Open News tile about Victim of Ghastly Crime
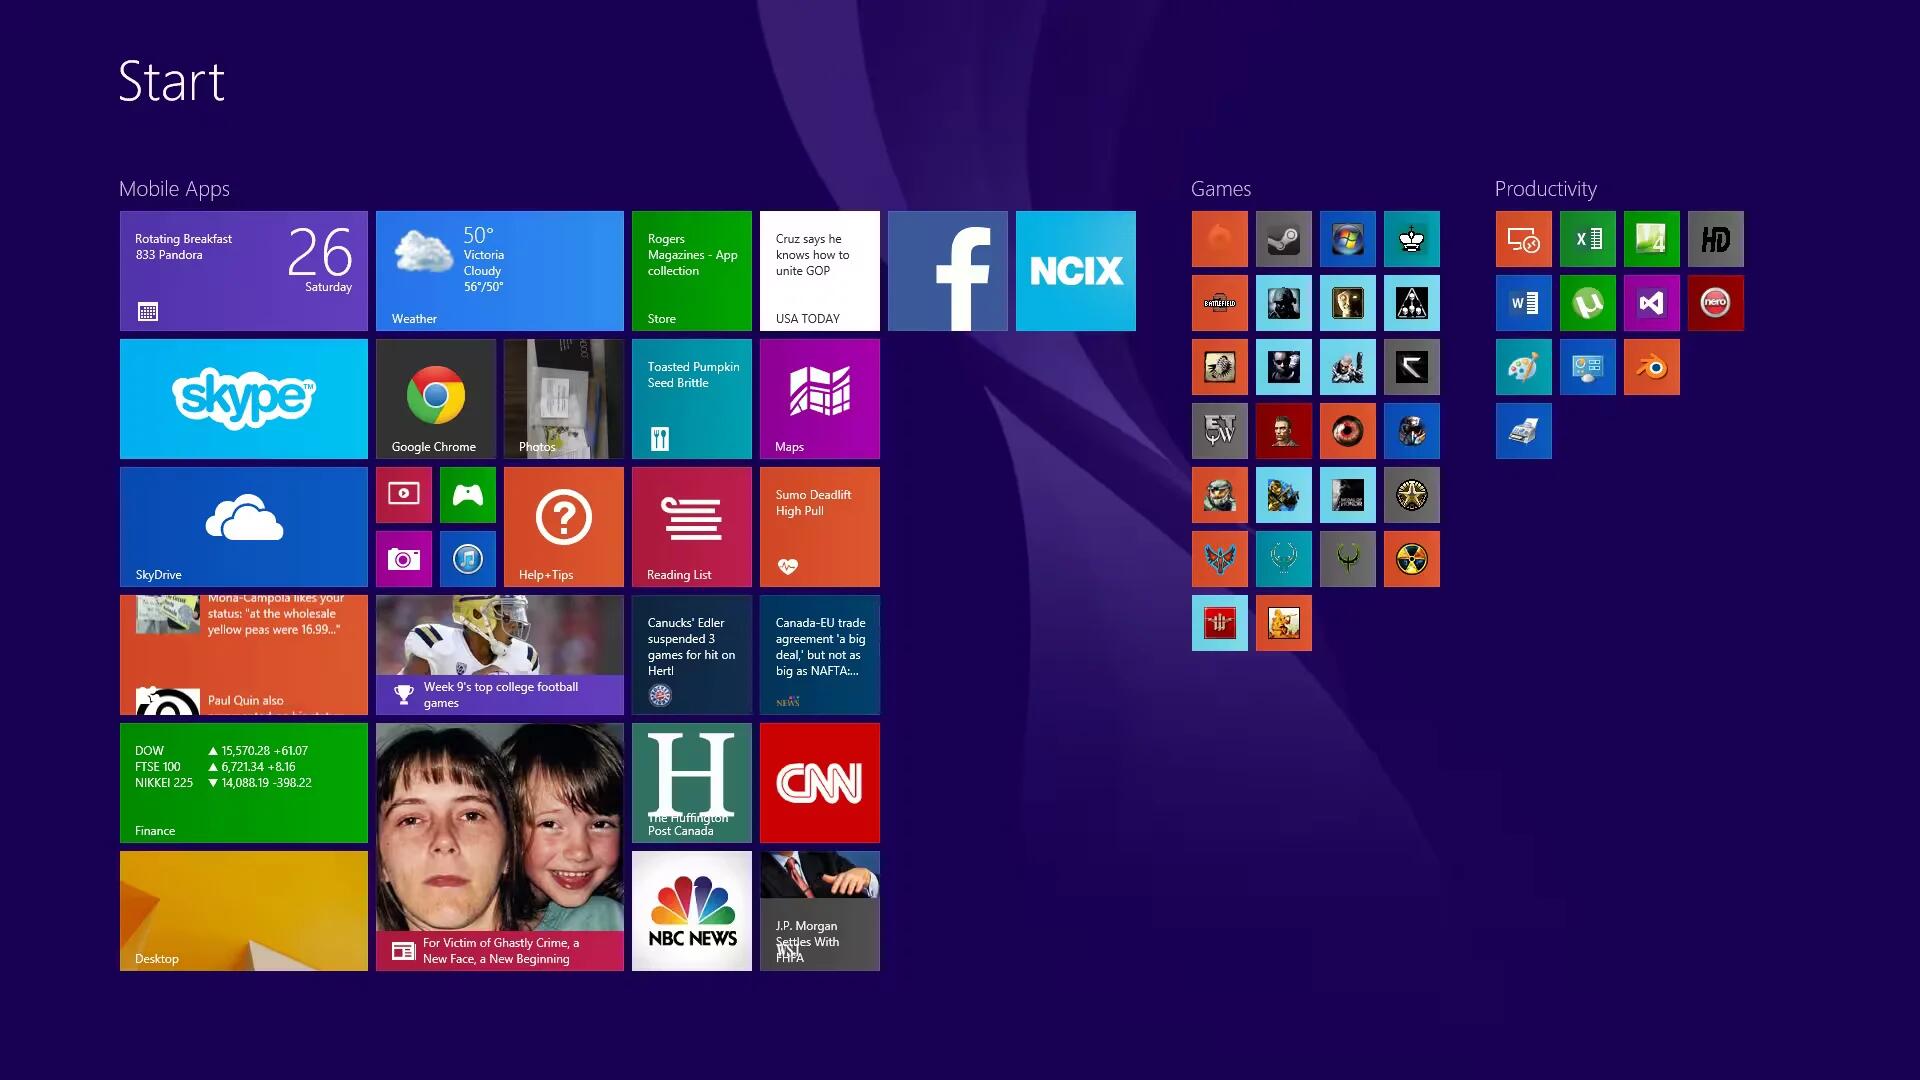The image size is (1920, 1080). (499, 847)
